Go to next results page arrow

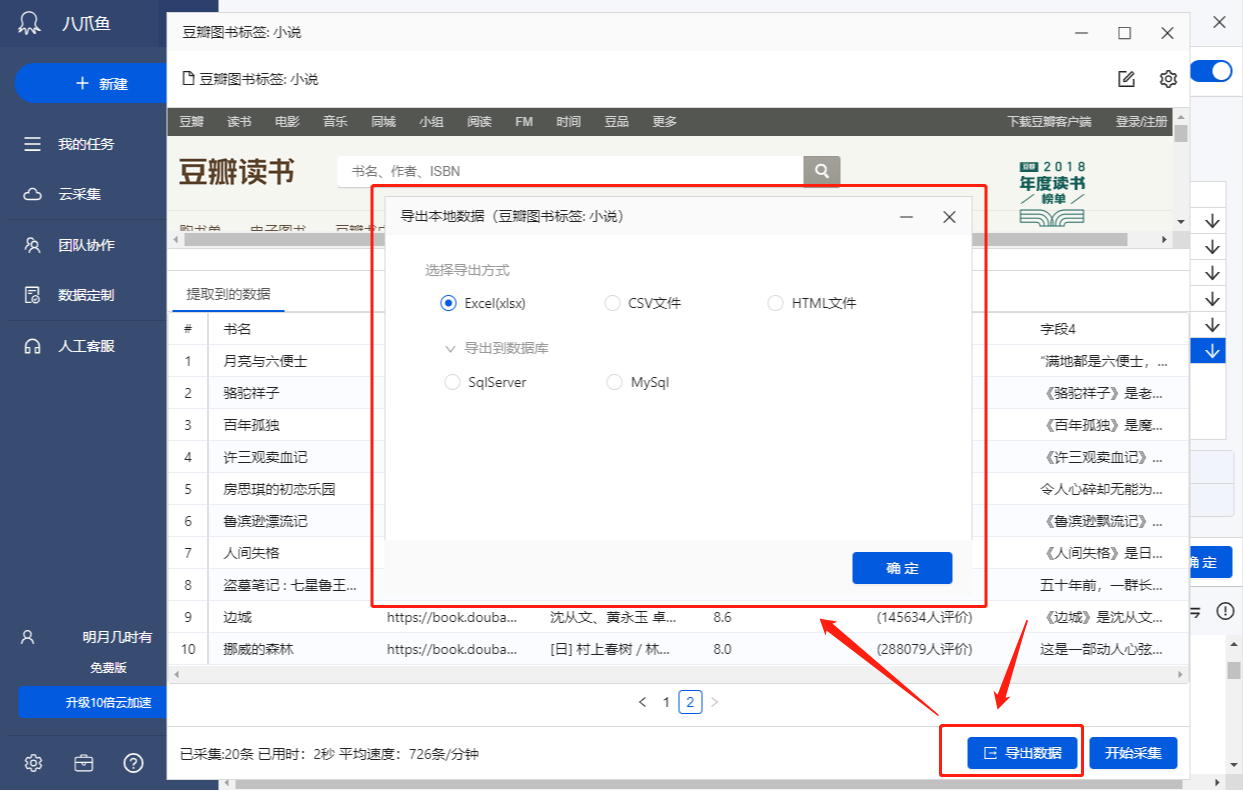pos(714,702)
